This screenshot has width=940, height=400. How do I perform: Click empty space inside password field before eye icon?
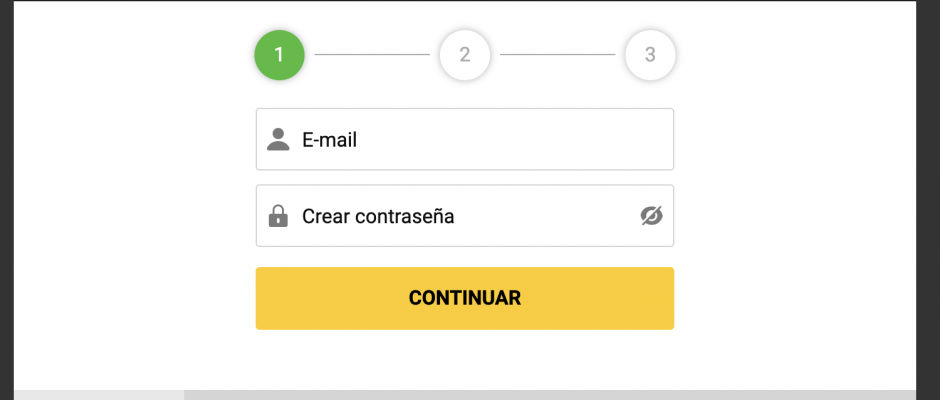click(x=546, y=215)
